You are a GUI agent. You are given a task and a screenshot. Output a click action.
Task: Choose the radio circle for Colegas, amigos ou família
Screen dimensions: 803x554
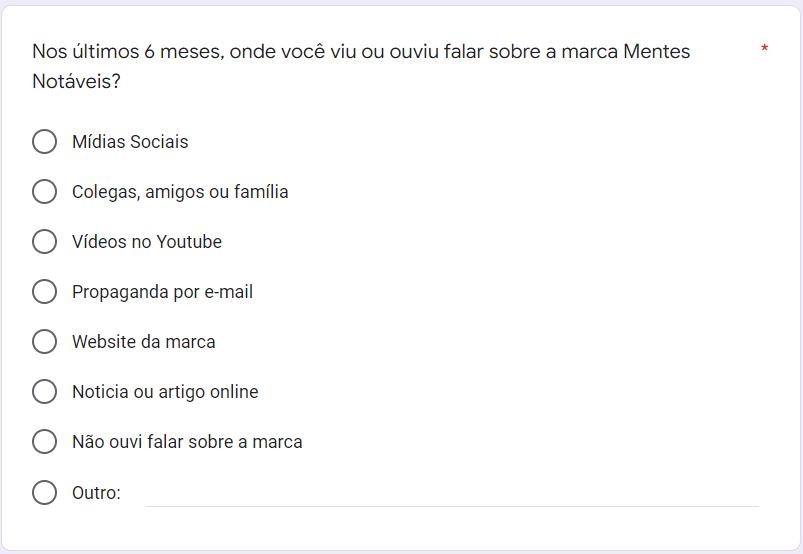[45, 192]
